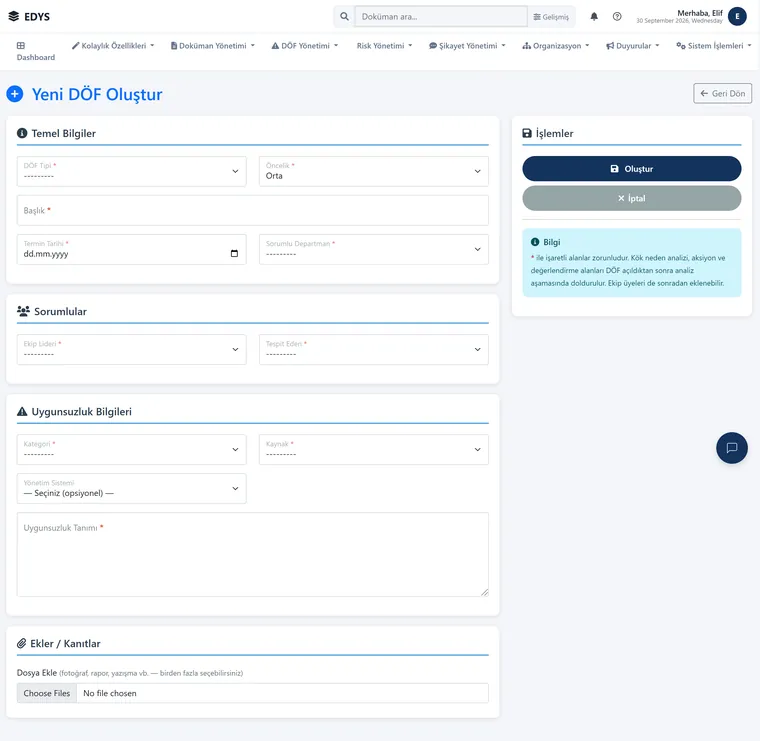
Task: Open the Duyurular menu
Action: pyautogui.click(x=633, y=46)
